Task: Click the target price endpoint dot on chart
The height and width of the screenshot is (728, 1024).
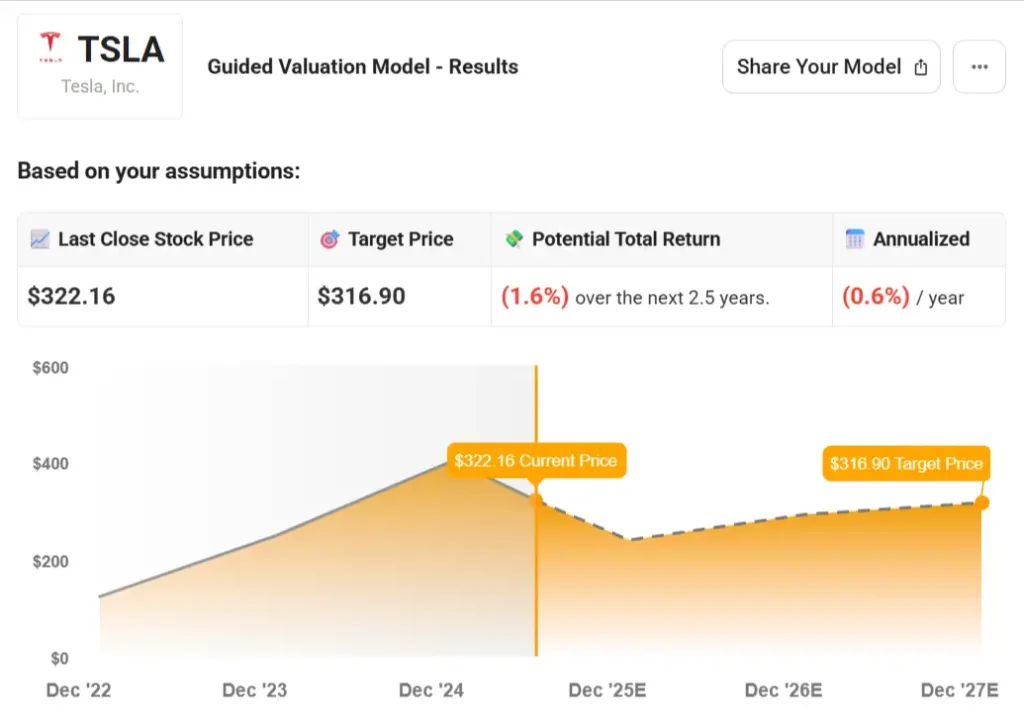Action: (982, 502)
